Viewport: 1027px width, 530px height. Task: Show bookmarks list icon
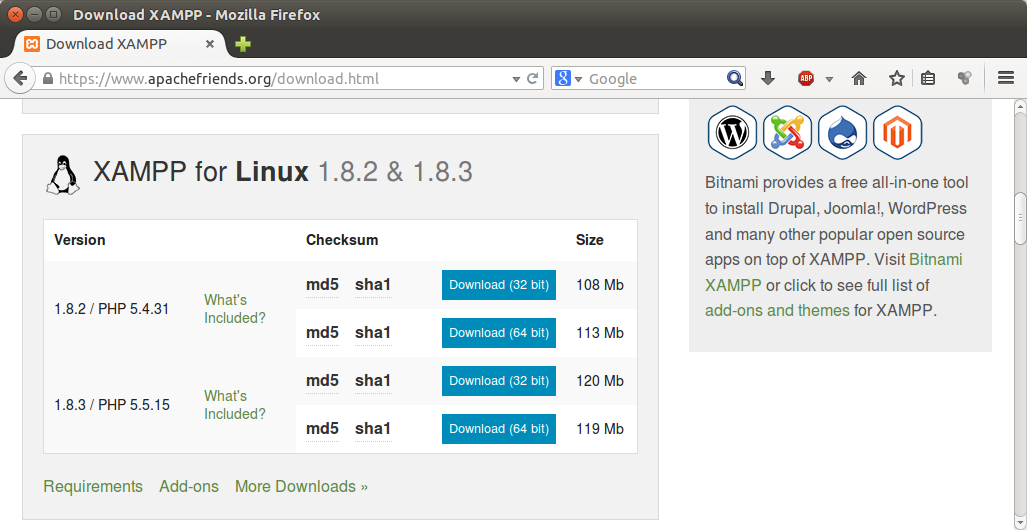coord(928,78)
